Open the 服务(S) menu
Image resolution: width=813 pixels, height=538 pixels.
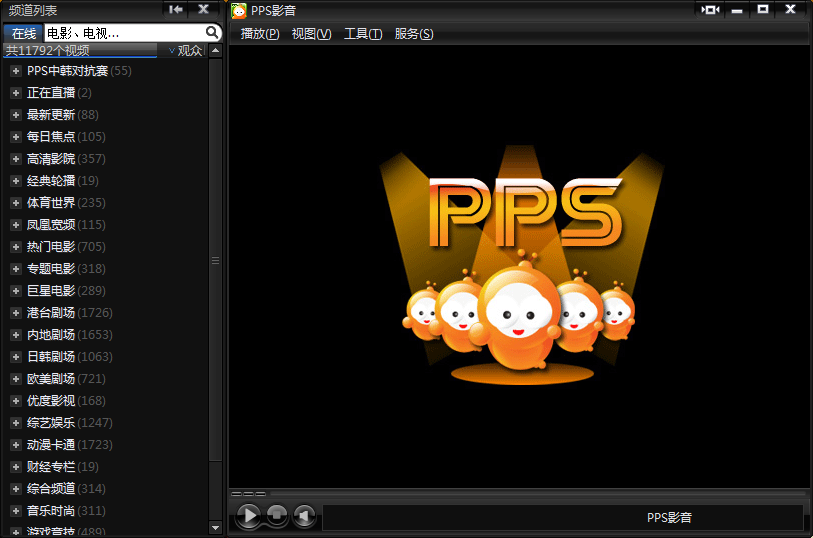point(414,34)
